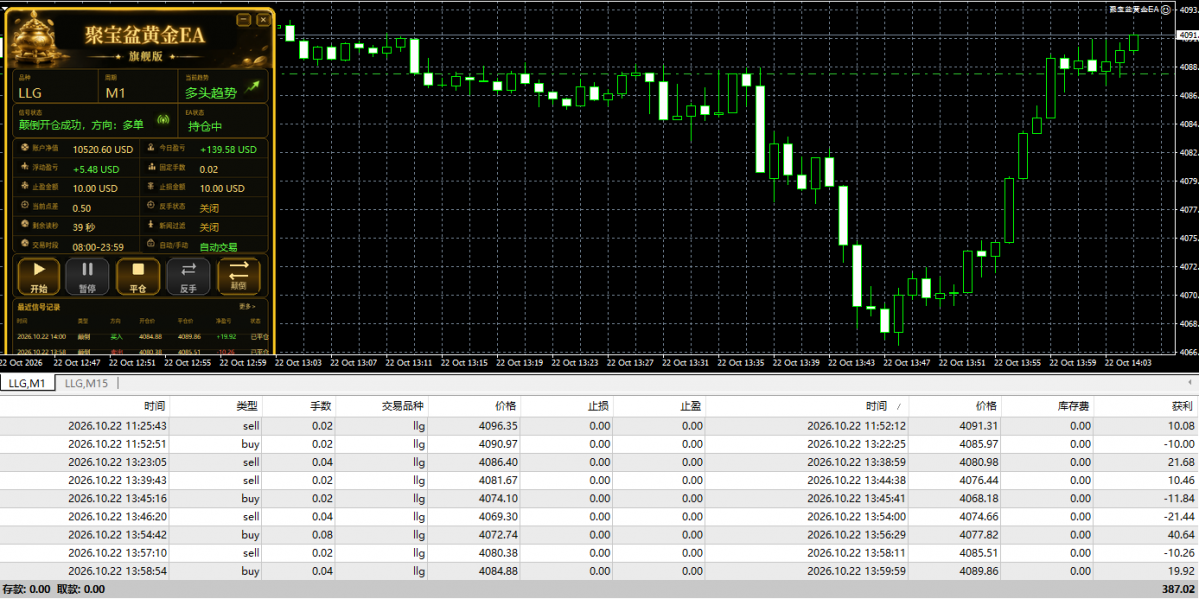Click the icon beside 账户净值
Viewport: 1199px width, 599px height.
click(24, 147)
